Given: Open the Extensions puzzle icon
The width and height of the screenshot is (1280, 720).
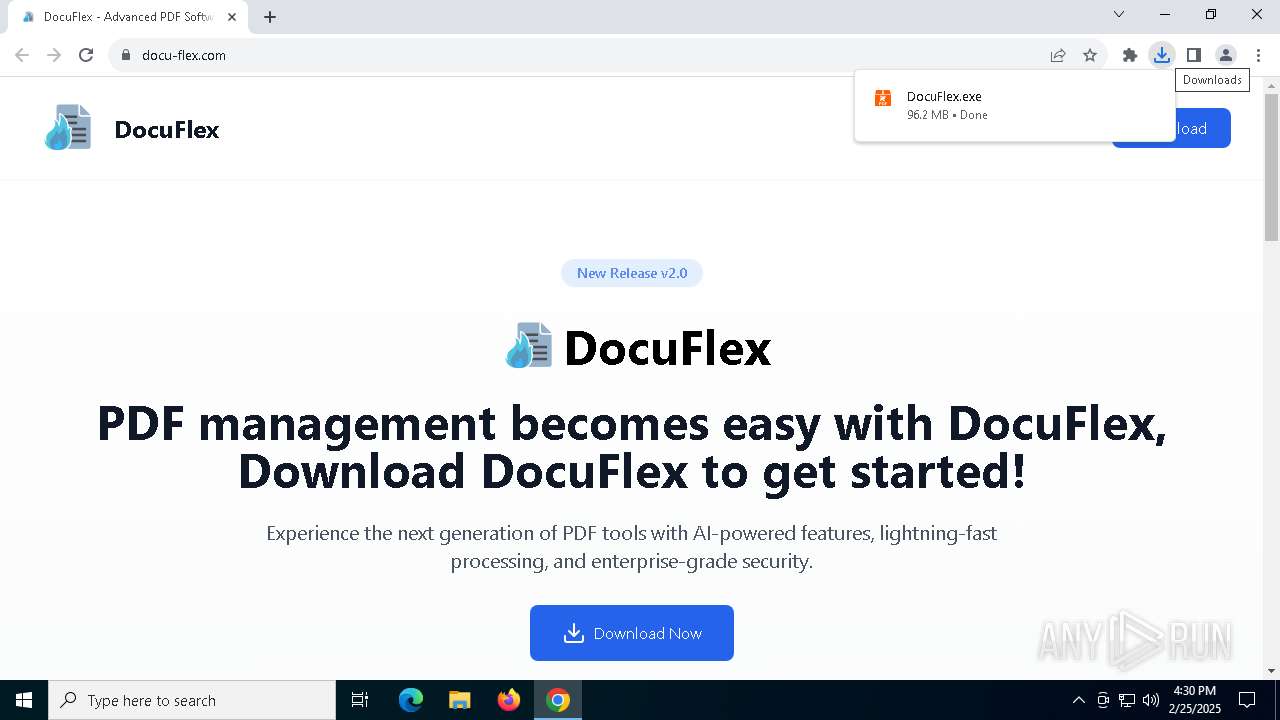Looking at the screenshot, I should (x=1130, y=55).
